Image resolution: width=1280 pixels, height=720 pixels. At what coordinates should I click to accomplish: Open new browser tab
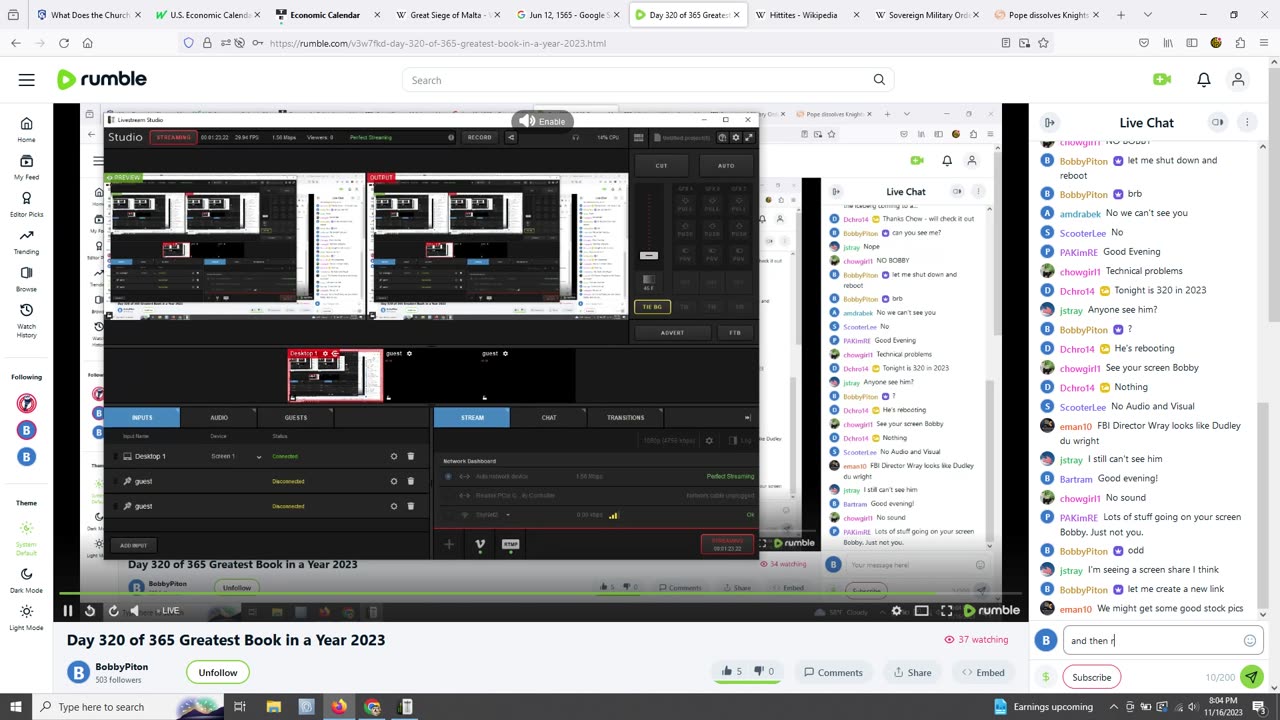click(x=1121, y=15)
